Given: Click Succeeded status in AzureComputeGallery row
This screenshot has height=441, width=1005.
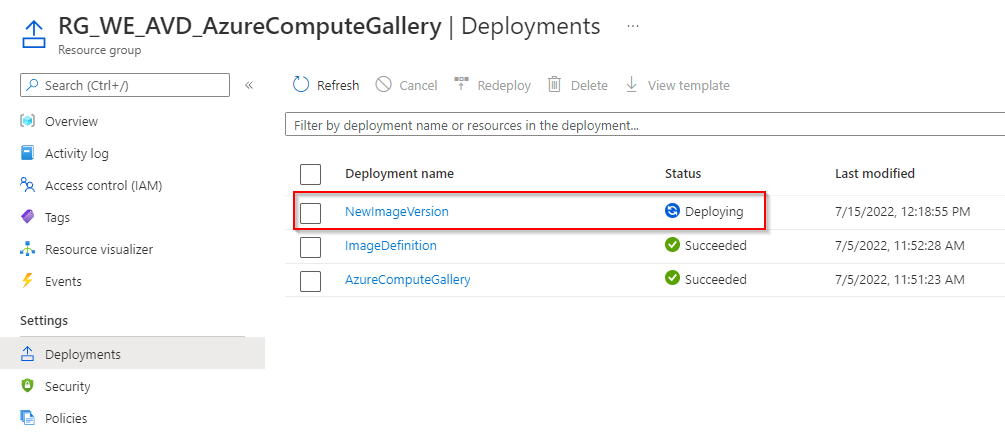Looking at the screenshot, I should tap(716, 279).
